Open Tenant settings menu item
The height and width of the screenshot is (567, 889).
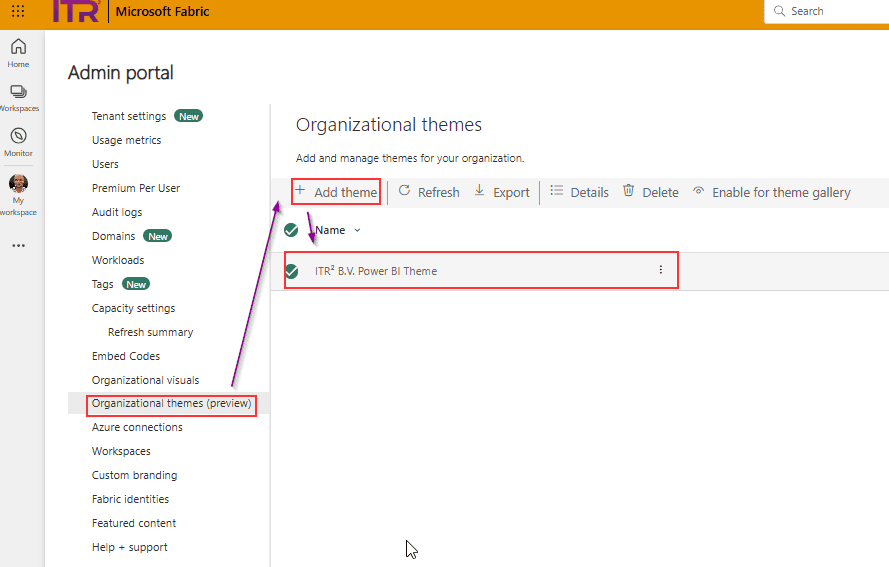[129, 116]
